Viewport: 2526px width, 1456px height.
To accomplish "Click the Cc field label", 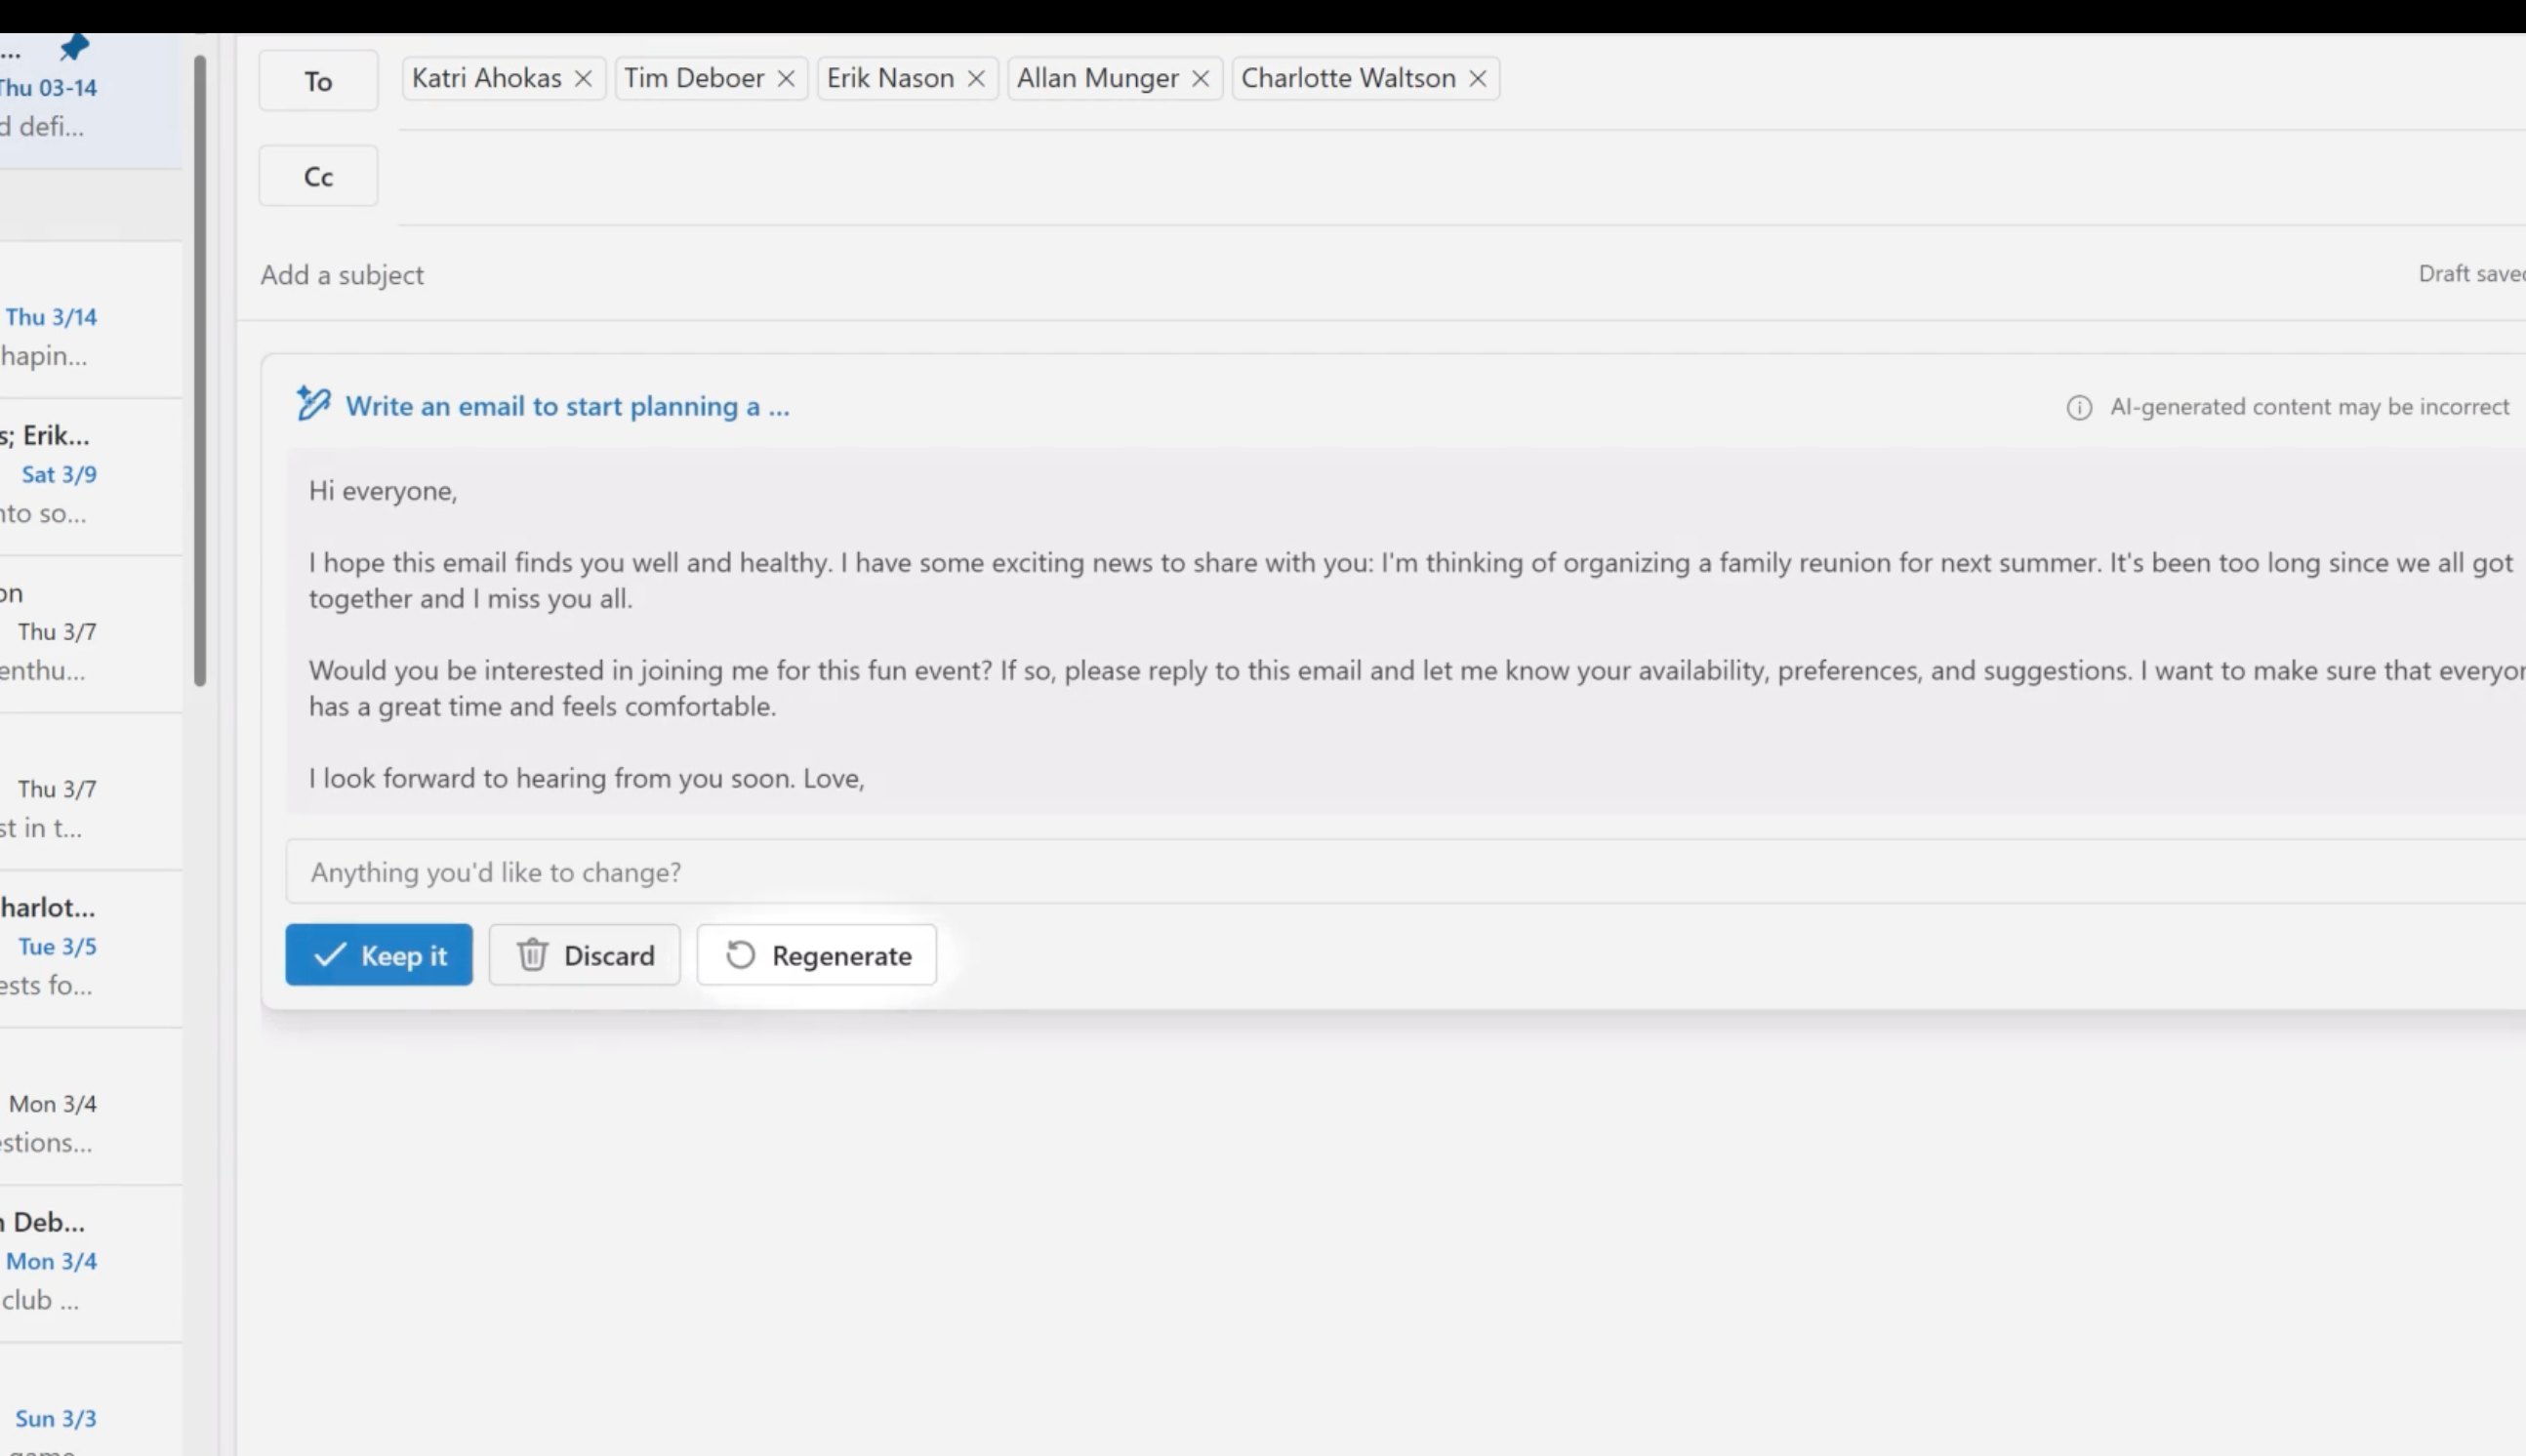I will click(x=317, y=177).
